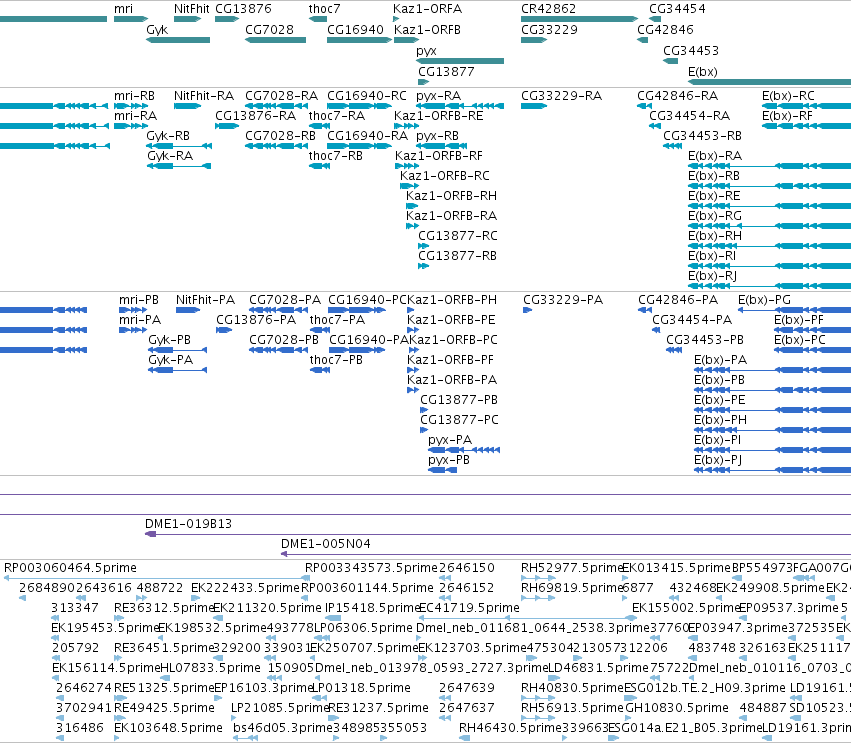Open the RH52977.5prime EST label
851x743 pixels.
(x=573, y=568)
